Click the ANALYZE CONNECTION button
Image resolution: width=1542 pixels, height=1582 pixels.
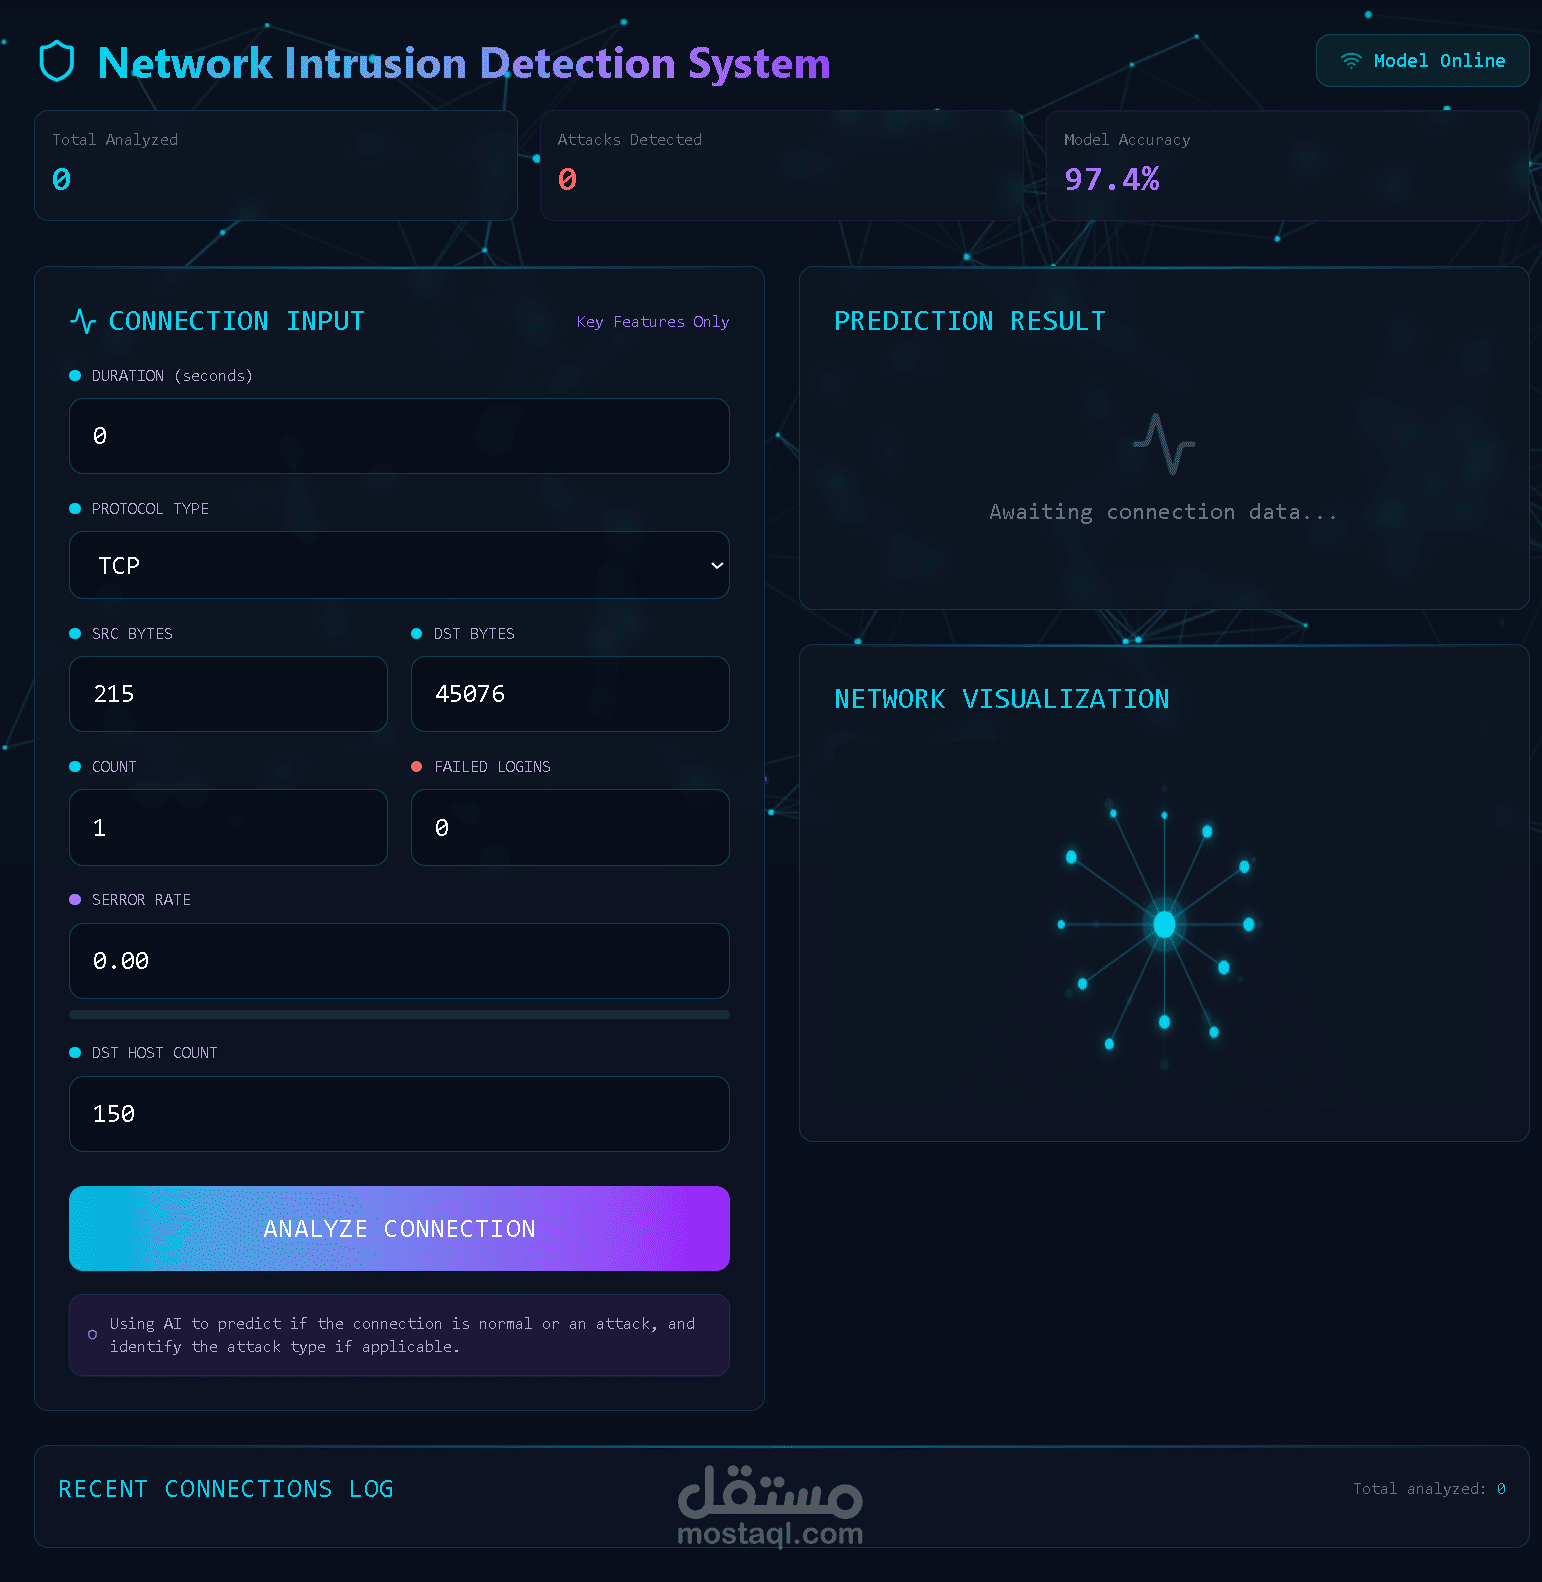pos(399,1228)
